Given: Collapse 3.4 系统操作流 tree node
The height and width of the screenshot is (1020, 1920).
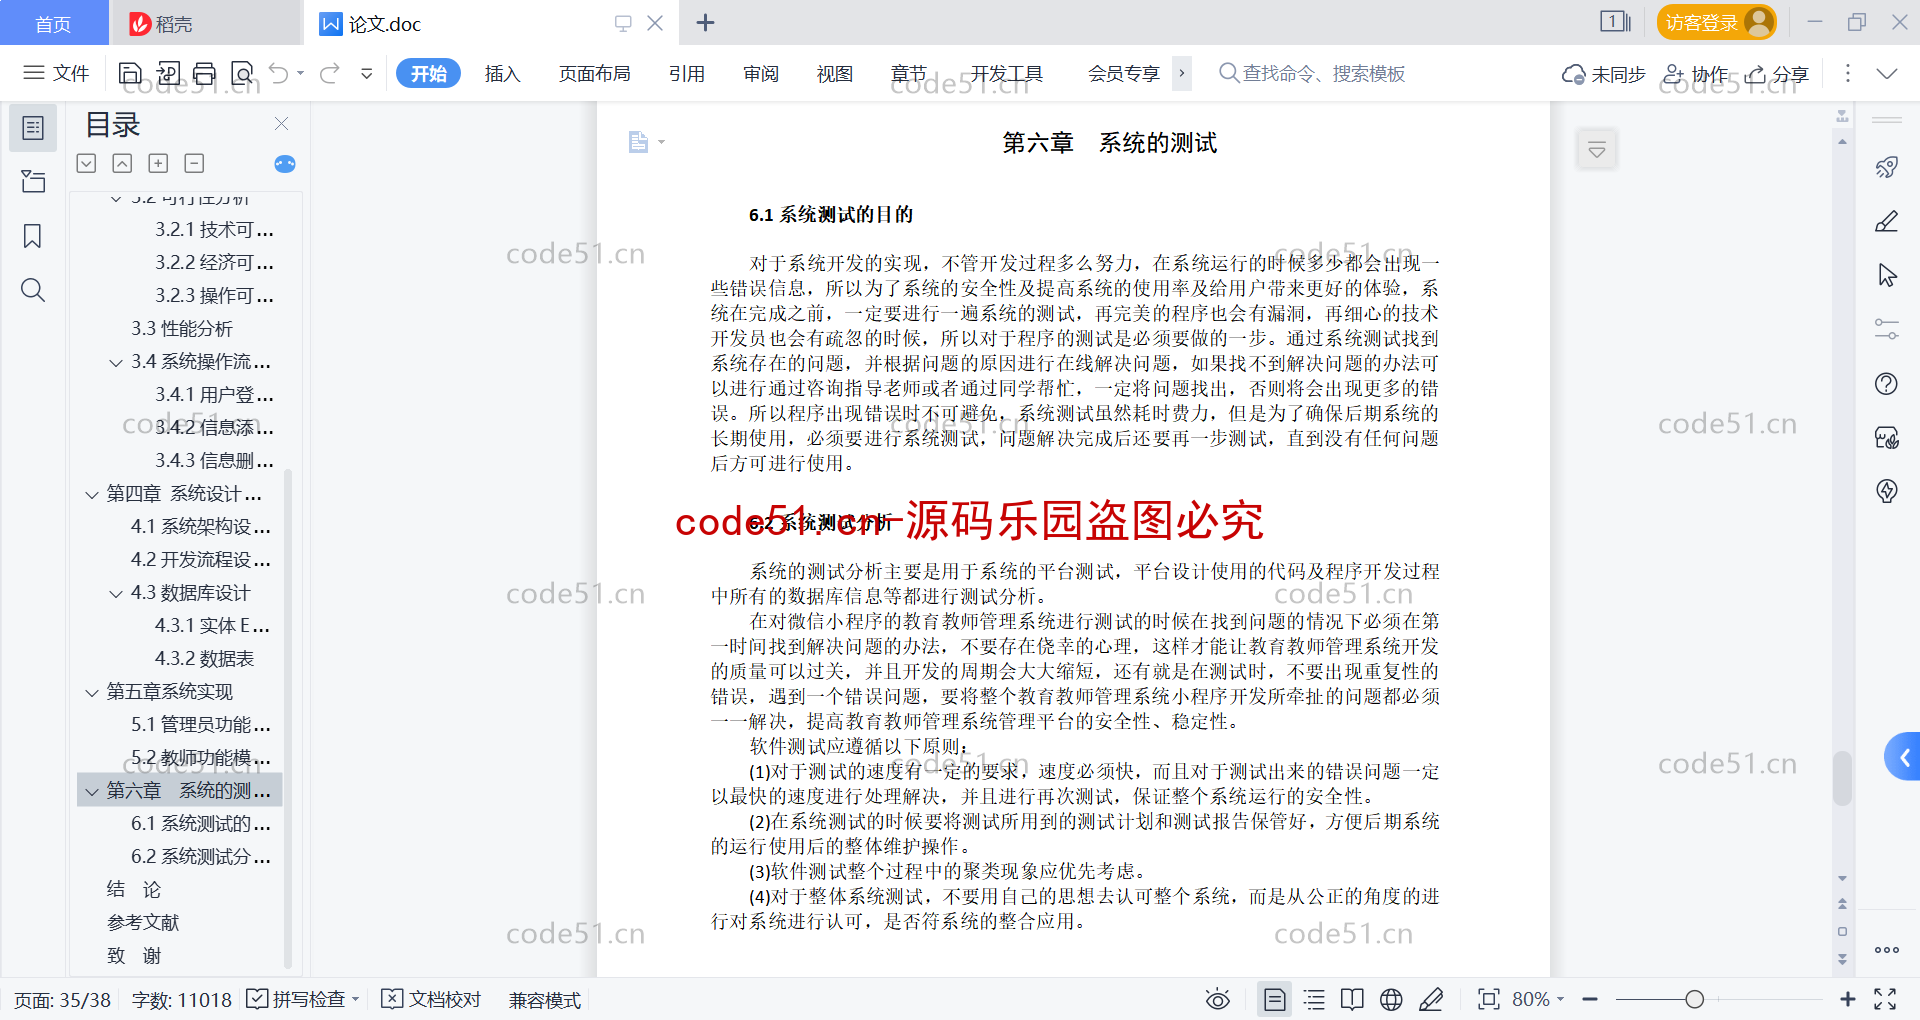Looking at the screenshot, I should point(116,362).
